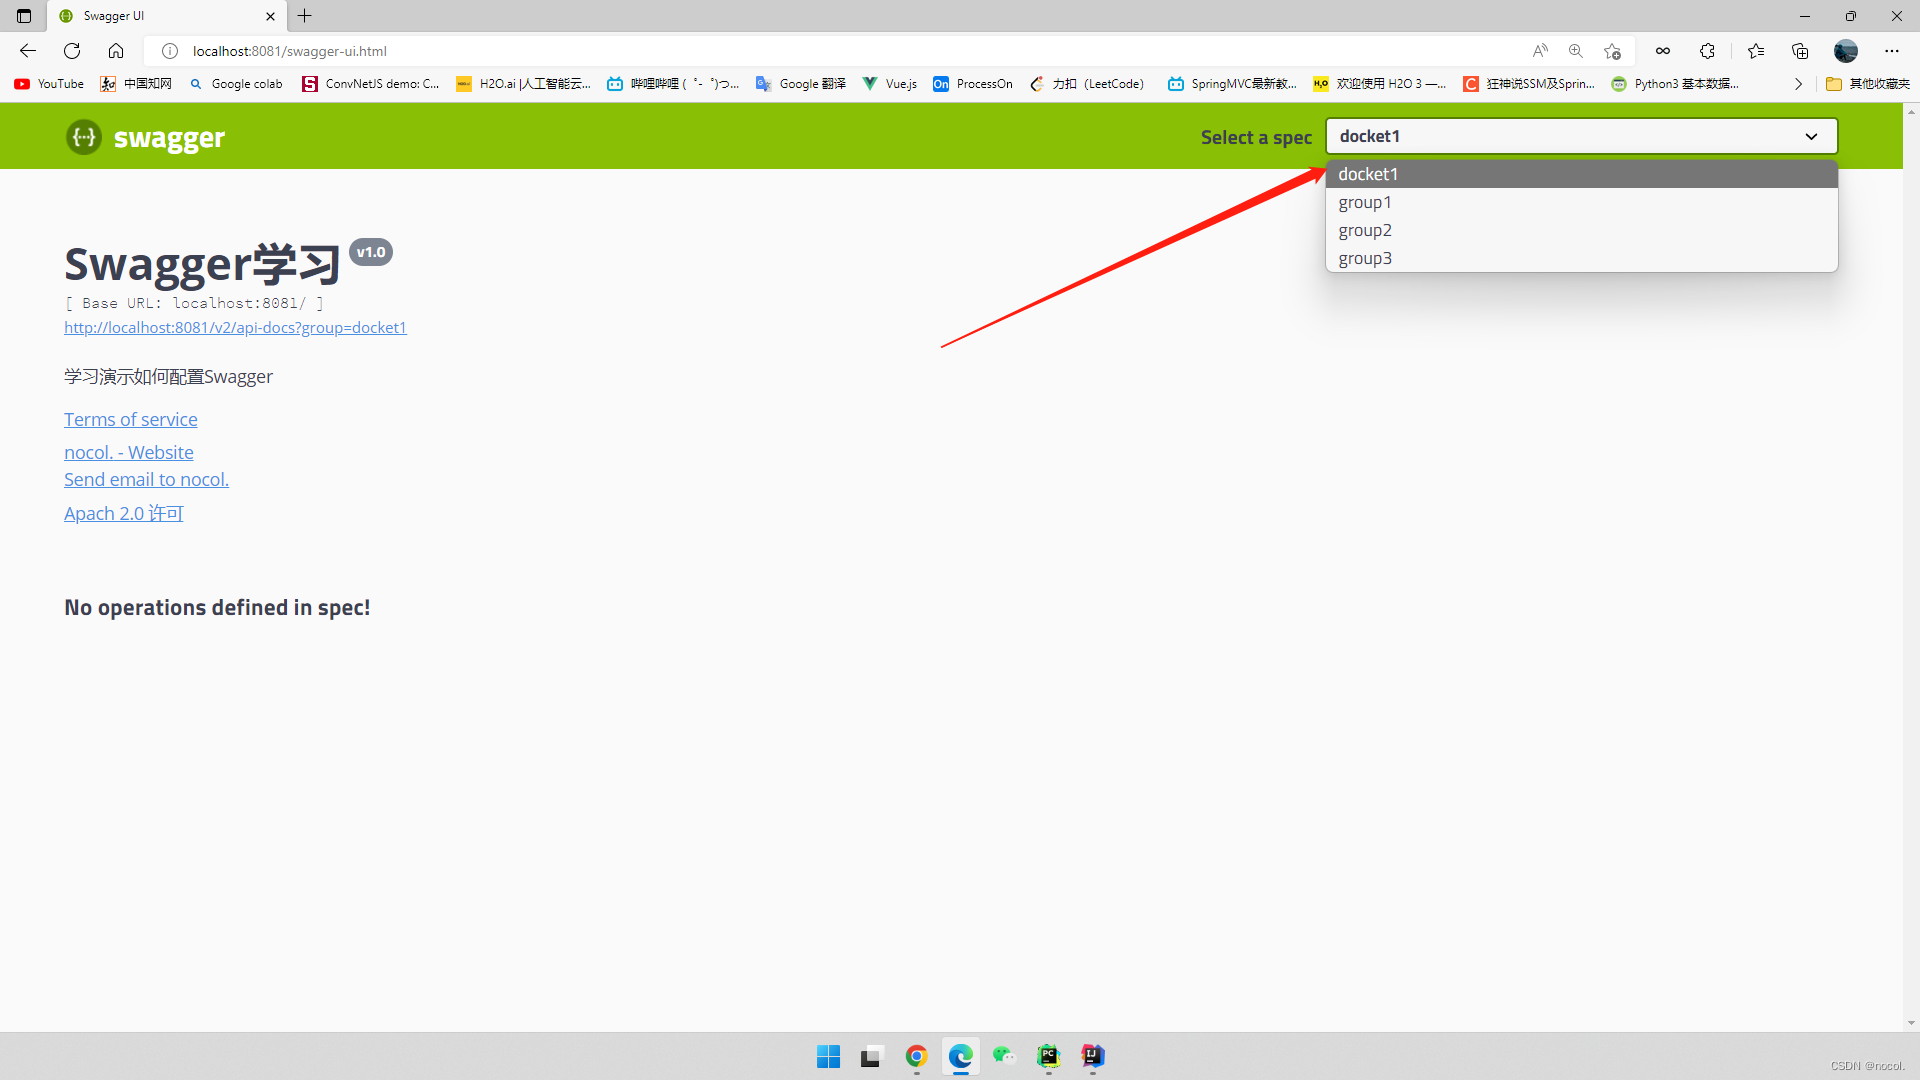Launch Chrome from the taskbar
This screenshot has width=1920, height=1080.
tap(916, 1056)
